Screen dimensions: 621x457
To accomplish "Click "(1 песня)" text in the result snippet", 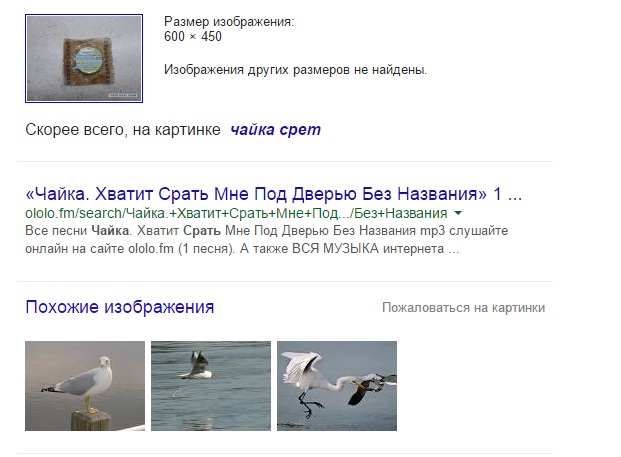I will [206, 249].
